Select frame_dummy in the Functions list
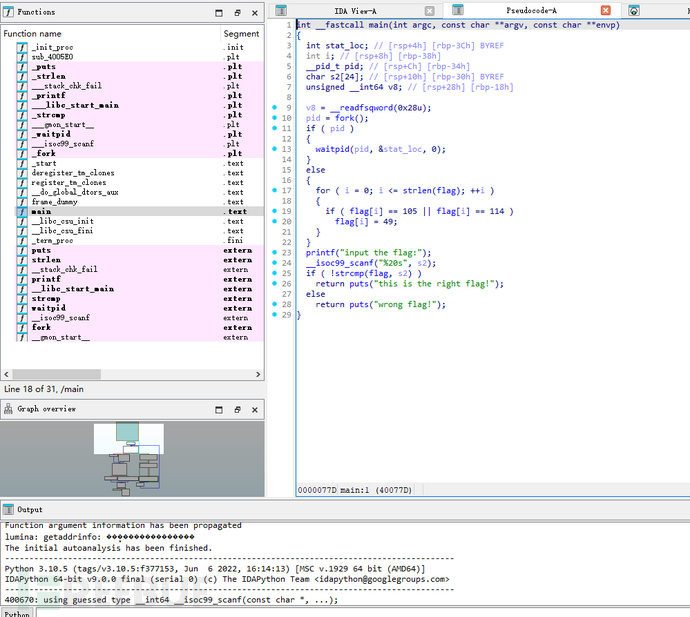690x617 pixels. pos(53,202)
